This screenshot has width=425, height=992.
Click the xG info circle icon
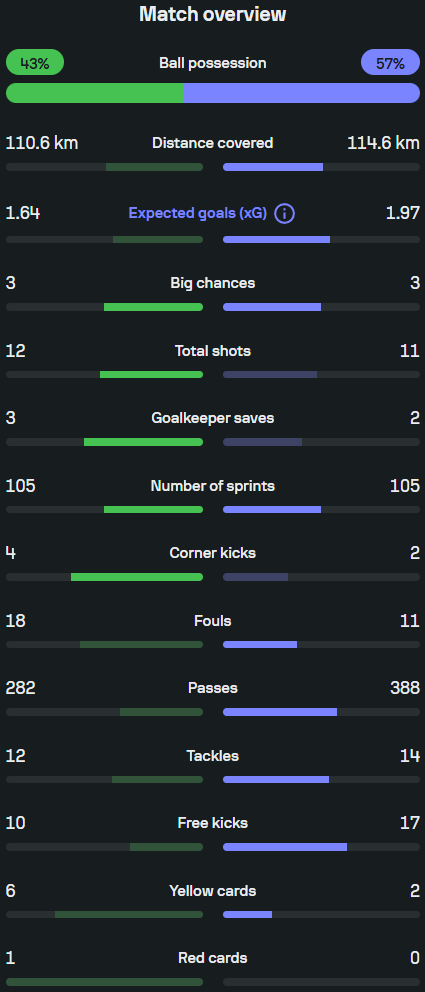[285, 214]
